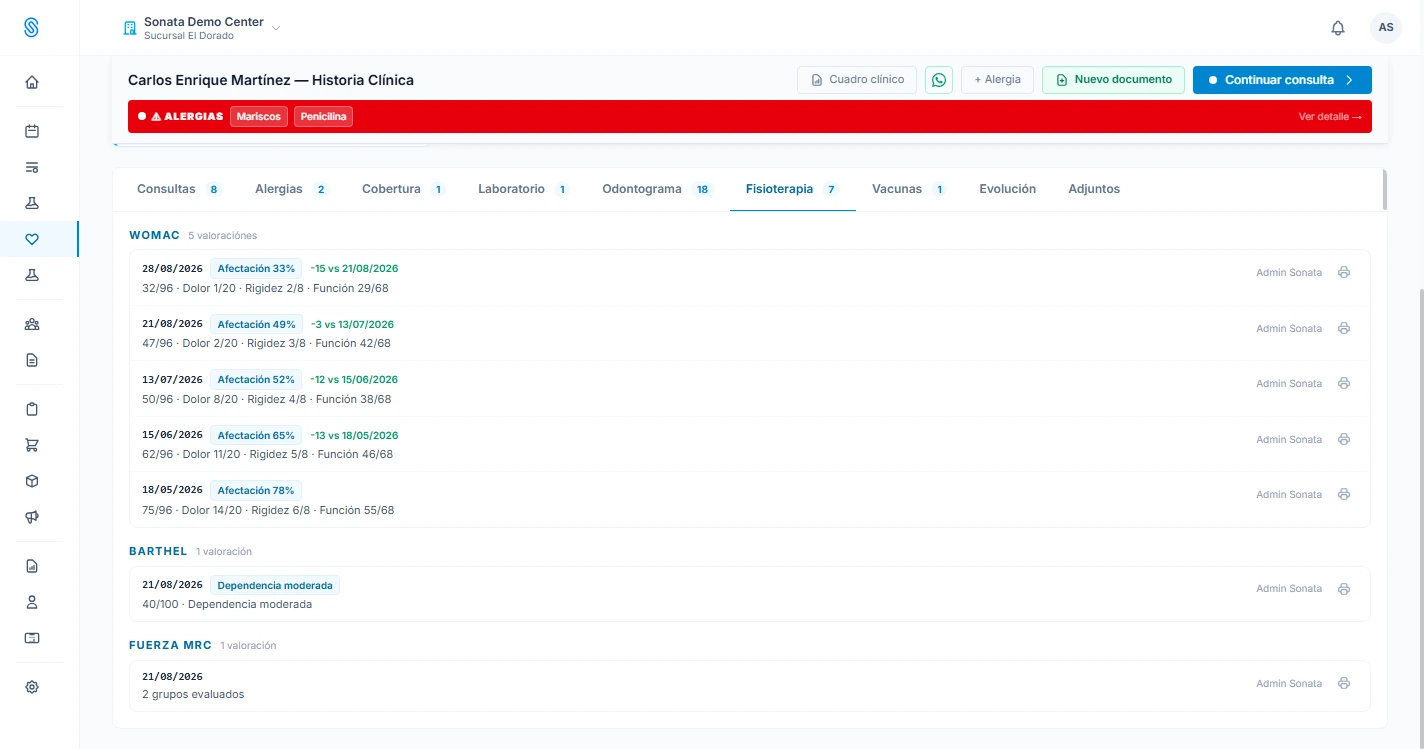Click the Sonata logo at top left
Viewport: 1424px width, 749px height.
pyautogui.click(x=32, y=28)
